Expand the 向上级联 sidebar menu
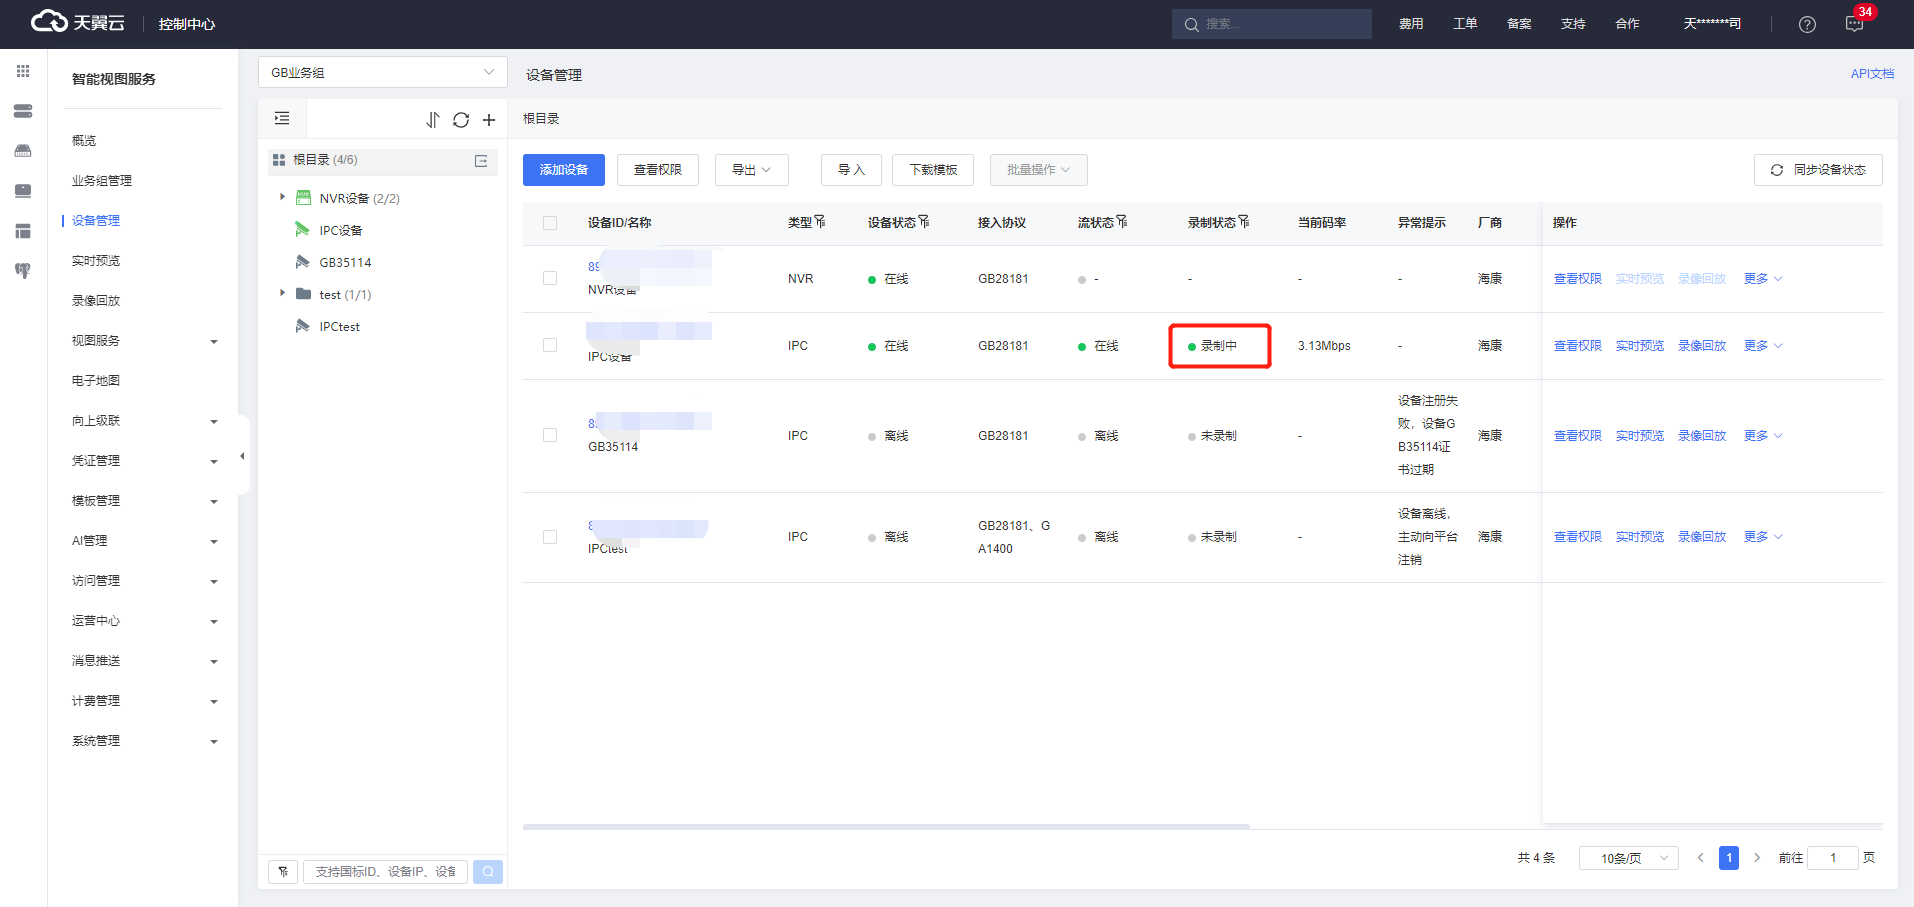1914x907 pixels. pyautogui.click(x=145, y=421)
